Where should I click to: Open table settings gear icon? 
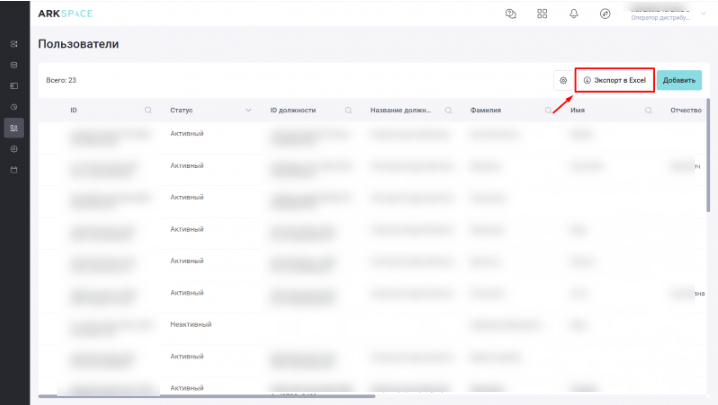pyautogui.click(x=563, y=80)
